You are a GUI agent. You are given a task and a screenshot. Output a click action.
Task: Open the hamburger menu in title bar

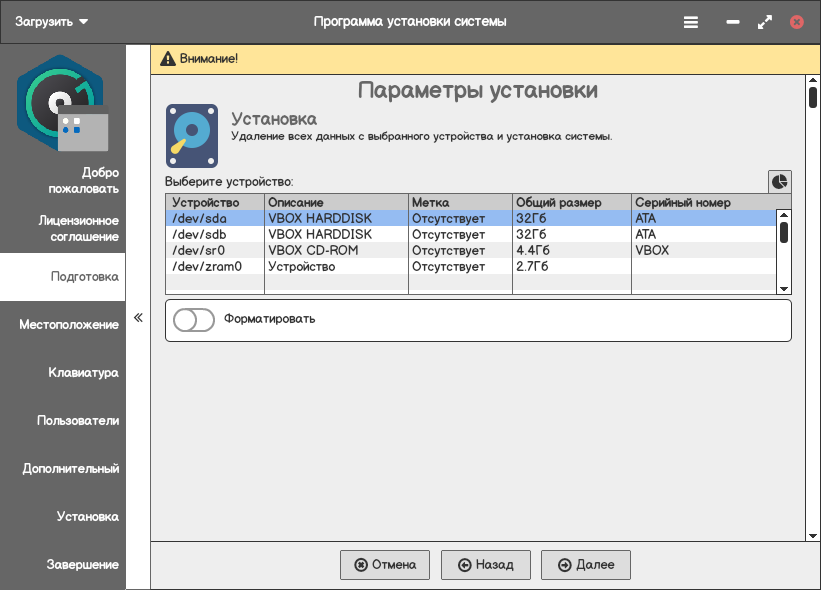691,22
